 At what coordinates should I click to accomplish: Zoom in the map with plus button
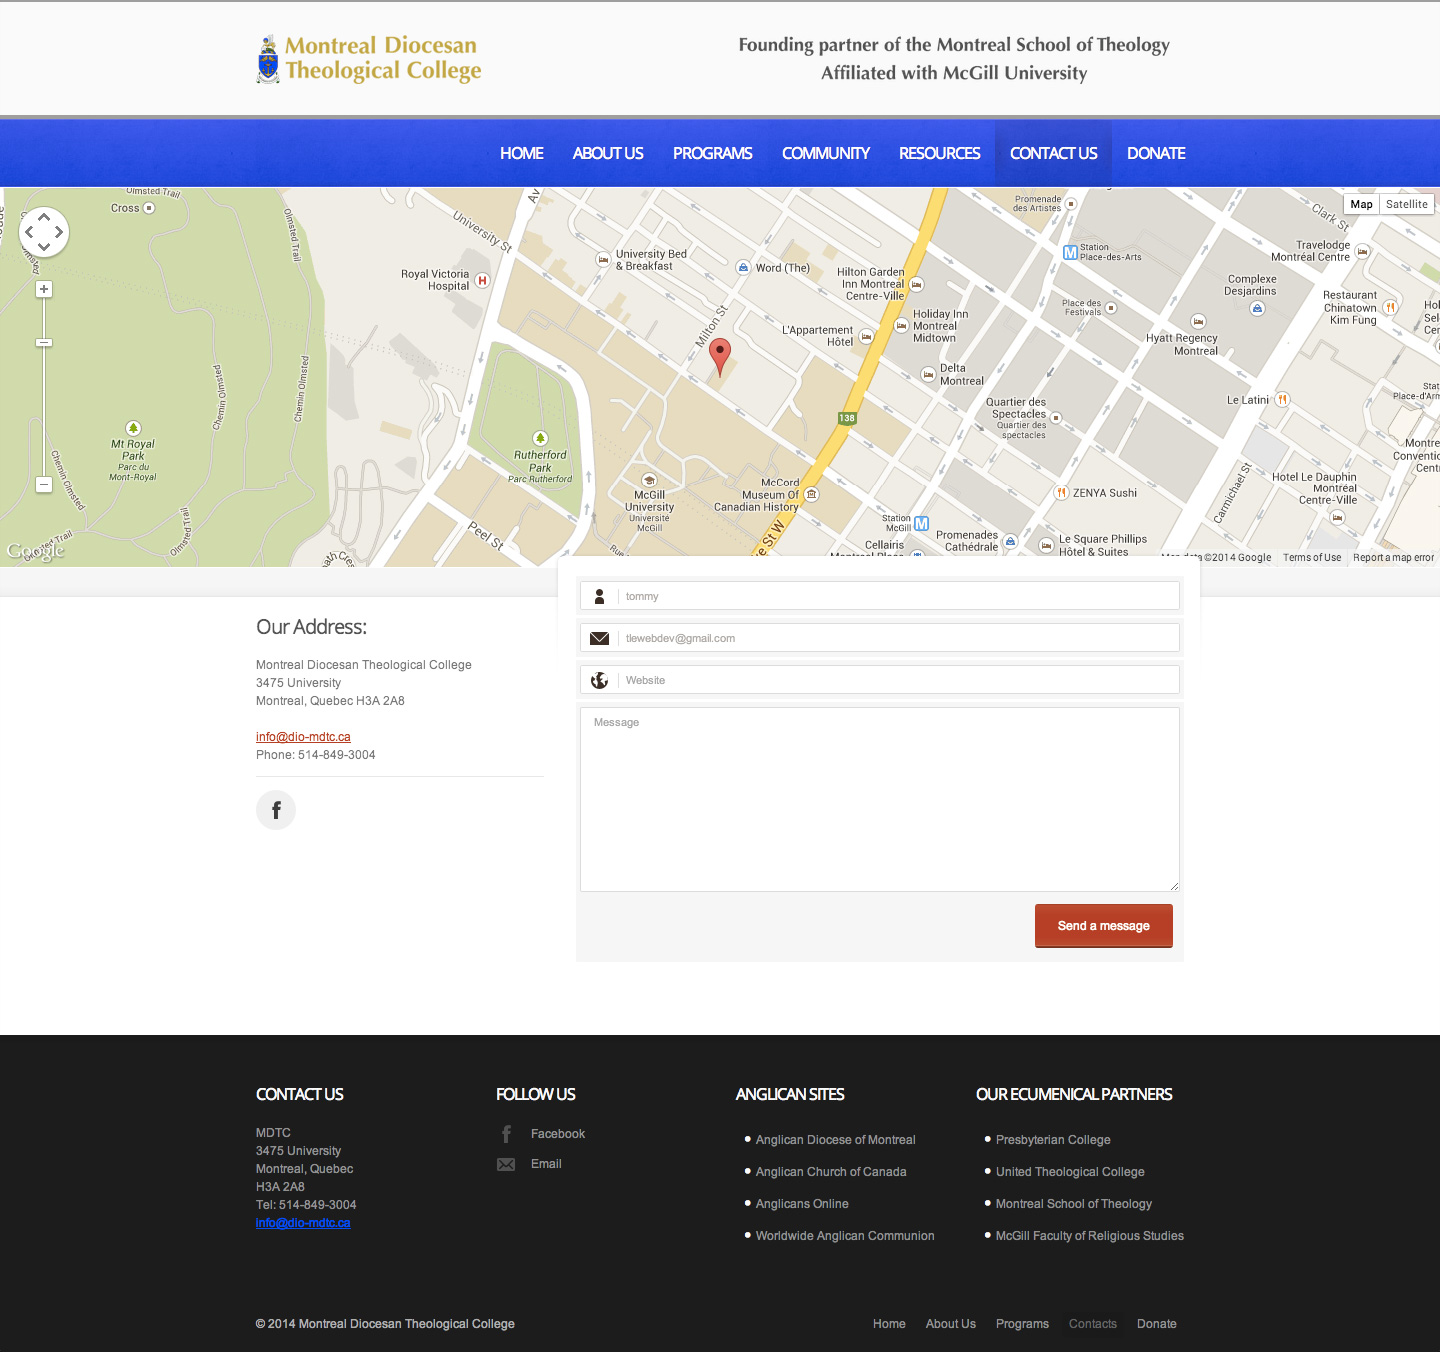(x=44, y=289)
